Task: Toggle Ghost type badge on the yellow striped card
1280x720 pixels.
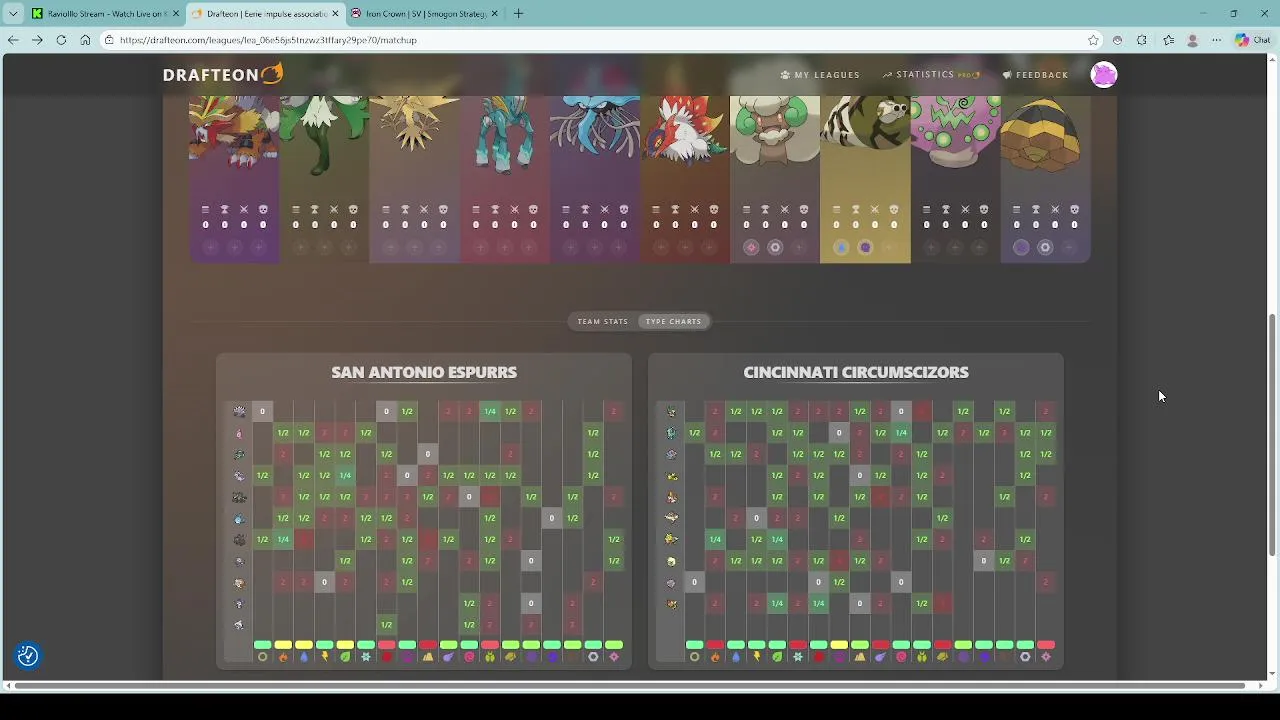Action: (x=865, y=247)
